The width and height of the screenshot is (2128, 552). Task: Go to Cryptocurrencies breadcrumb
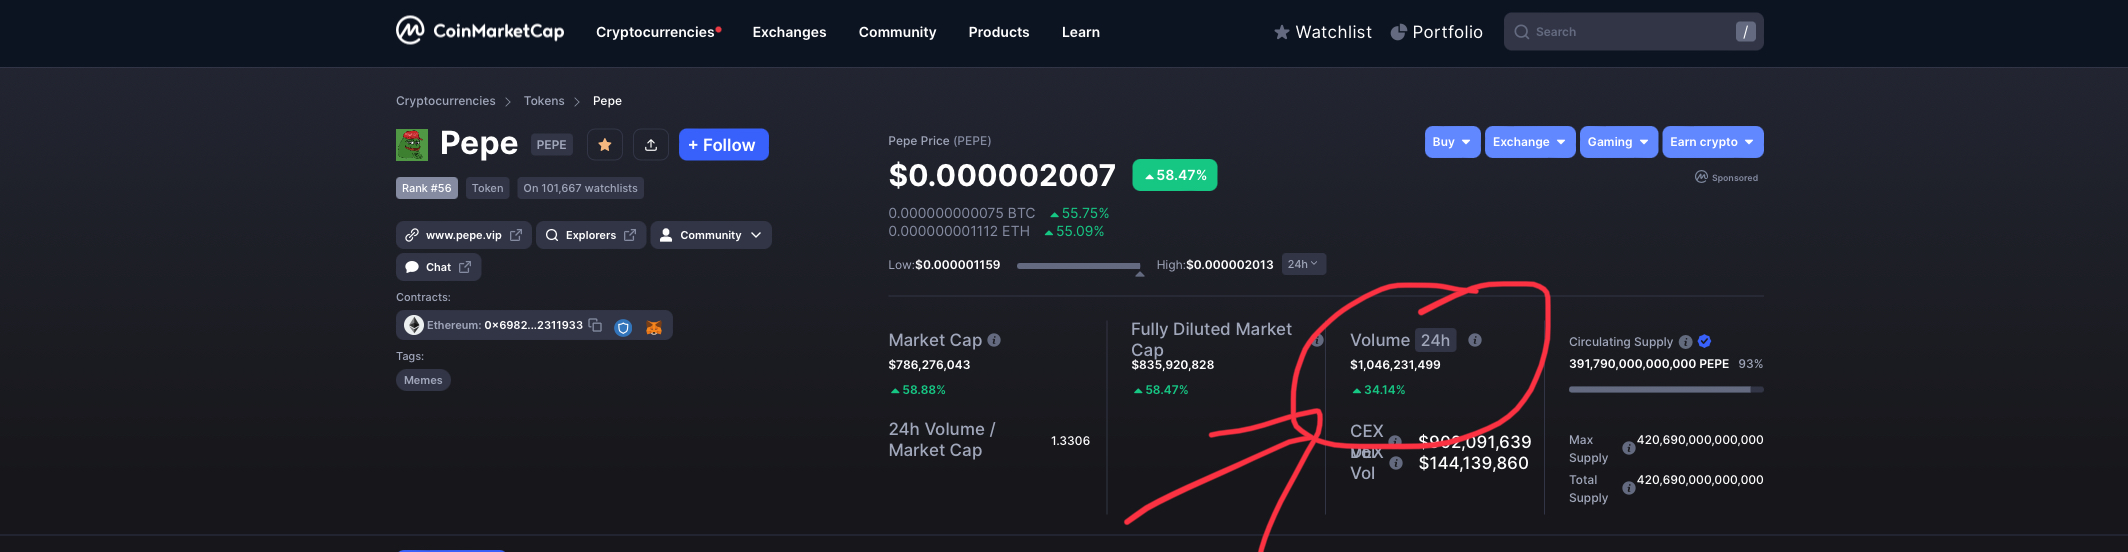(x=446, y=101)
